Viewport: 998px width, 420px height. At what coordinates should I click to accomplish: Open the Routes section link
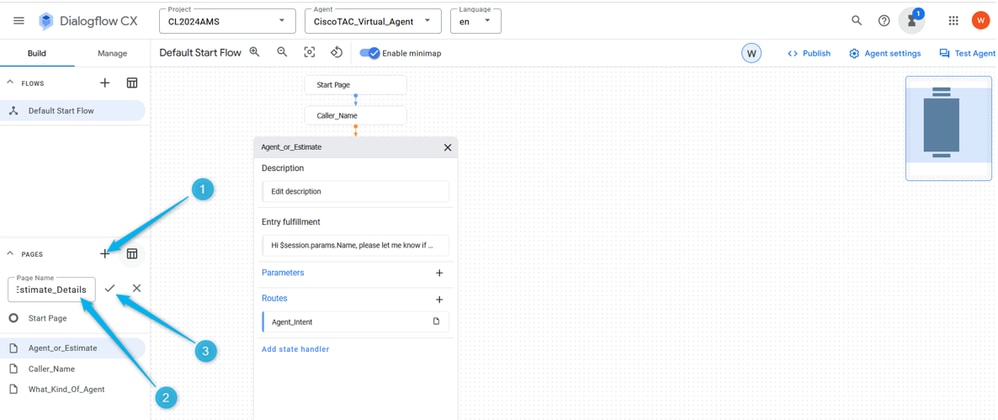(x=274, y=298)
